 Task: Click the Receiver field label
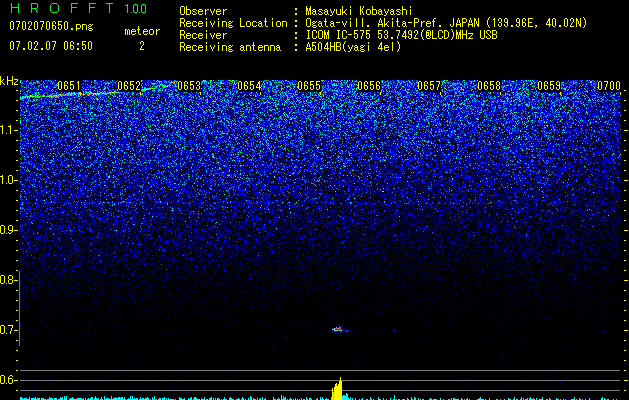[x=203, y=35]
